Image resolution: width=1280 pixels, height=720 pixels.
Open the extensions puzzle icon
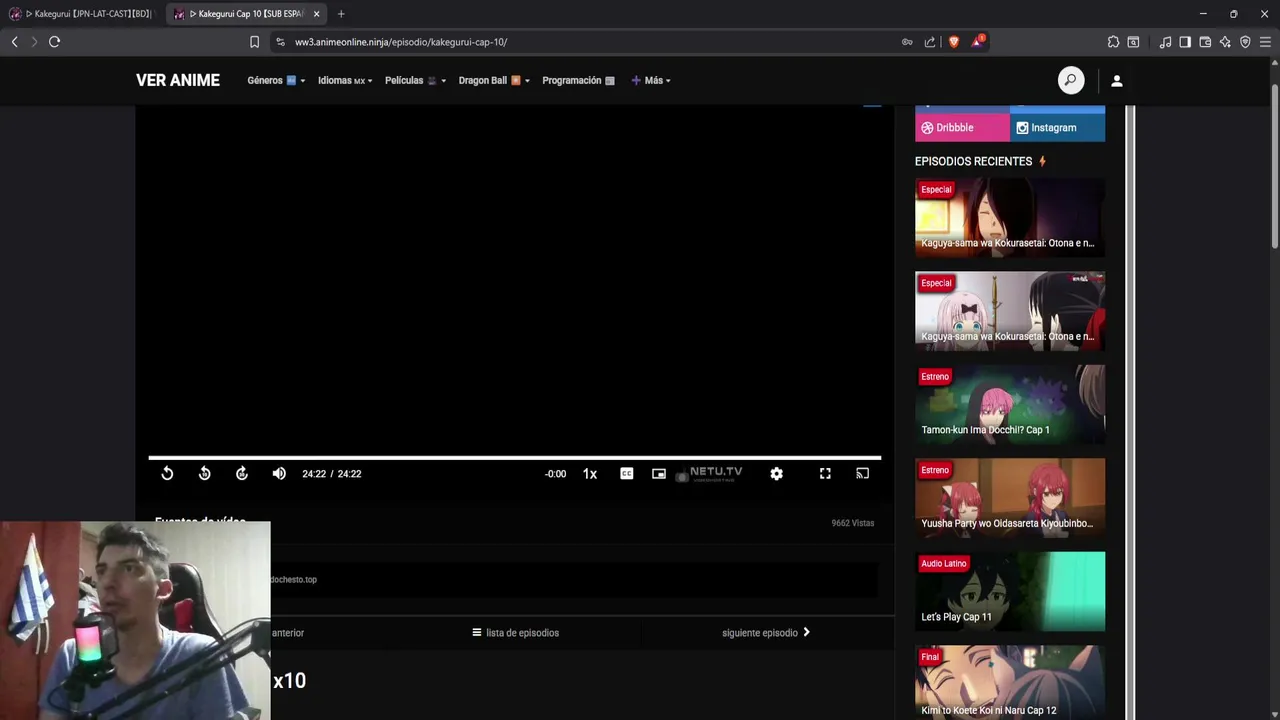(1113, 42)
